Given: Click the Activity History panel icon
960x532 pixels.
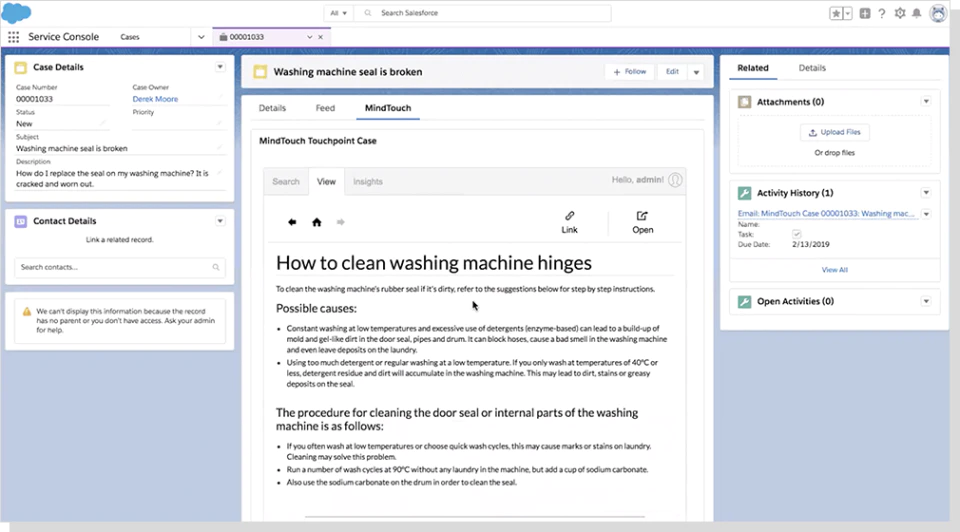Looking at the screenshot, I should tap(744, 193).
